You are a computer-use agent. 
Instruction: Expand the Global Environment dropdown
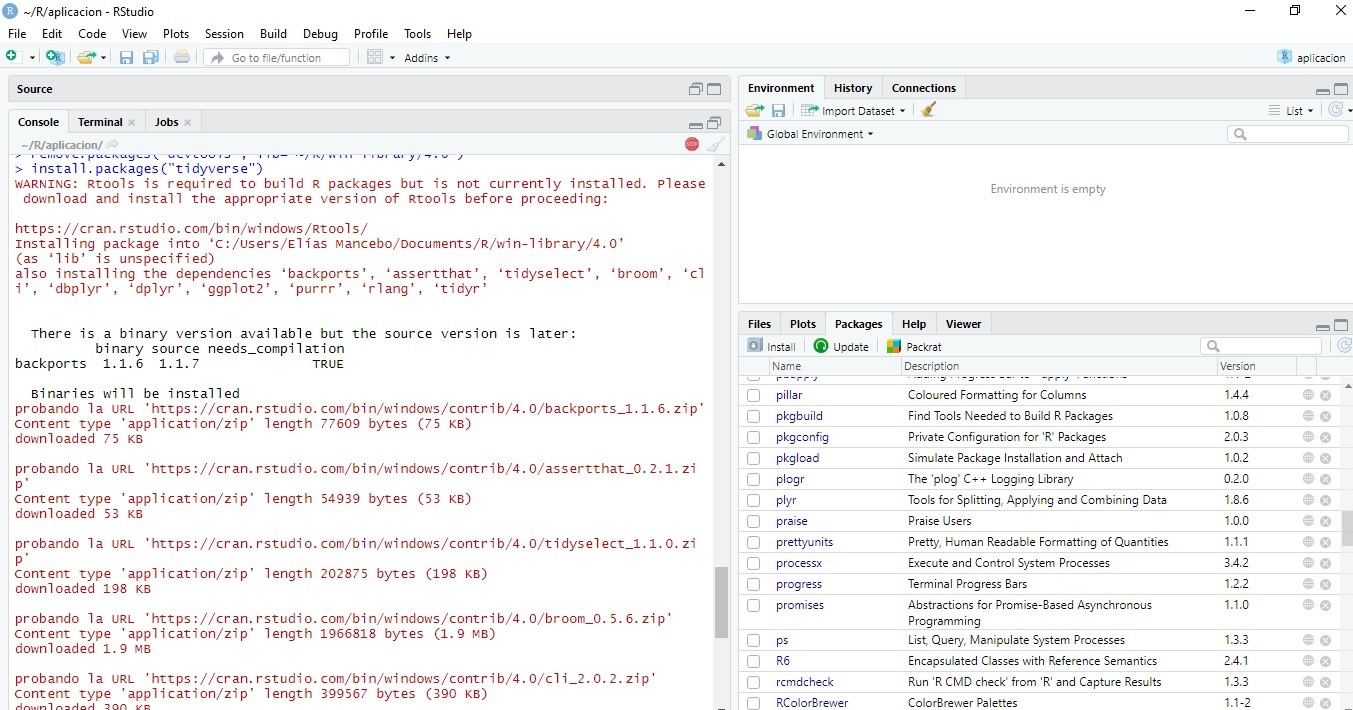coord(819,134)
